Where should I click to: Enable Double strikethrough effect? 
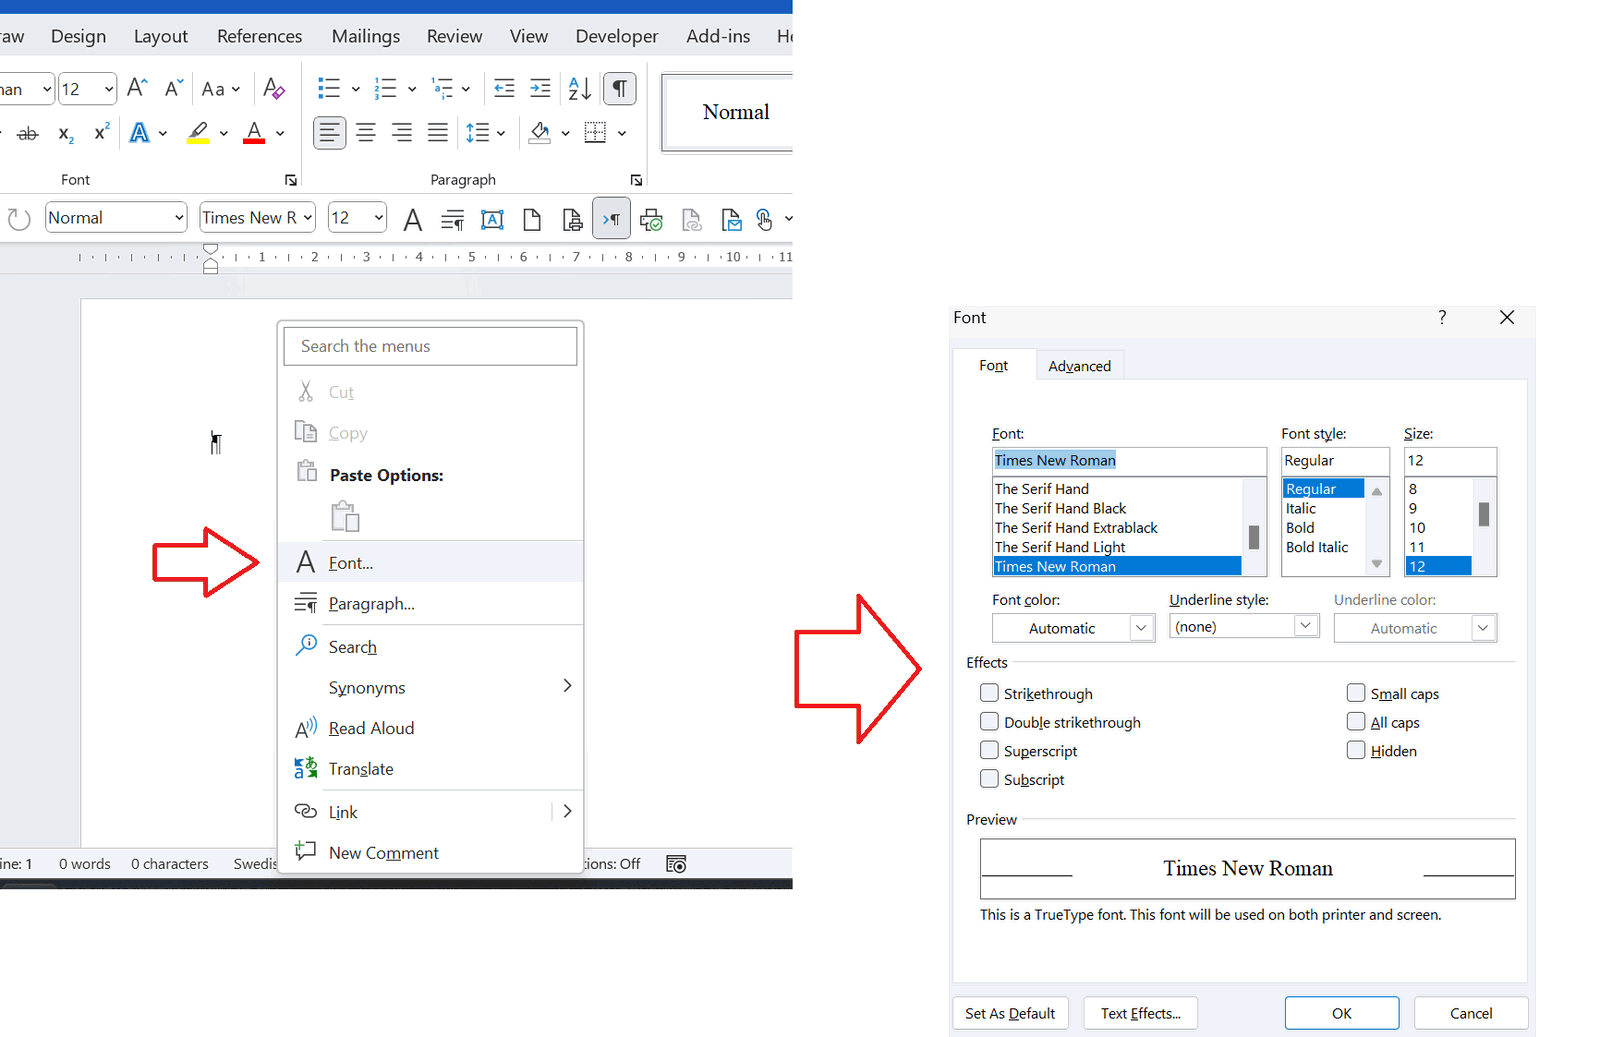(x=989, y=722)
